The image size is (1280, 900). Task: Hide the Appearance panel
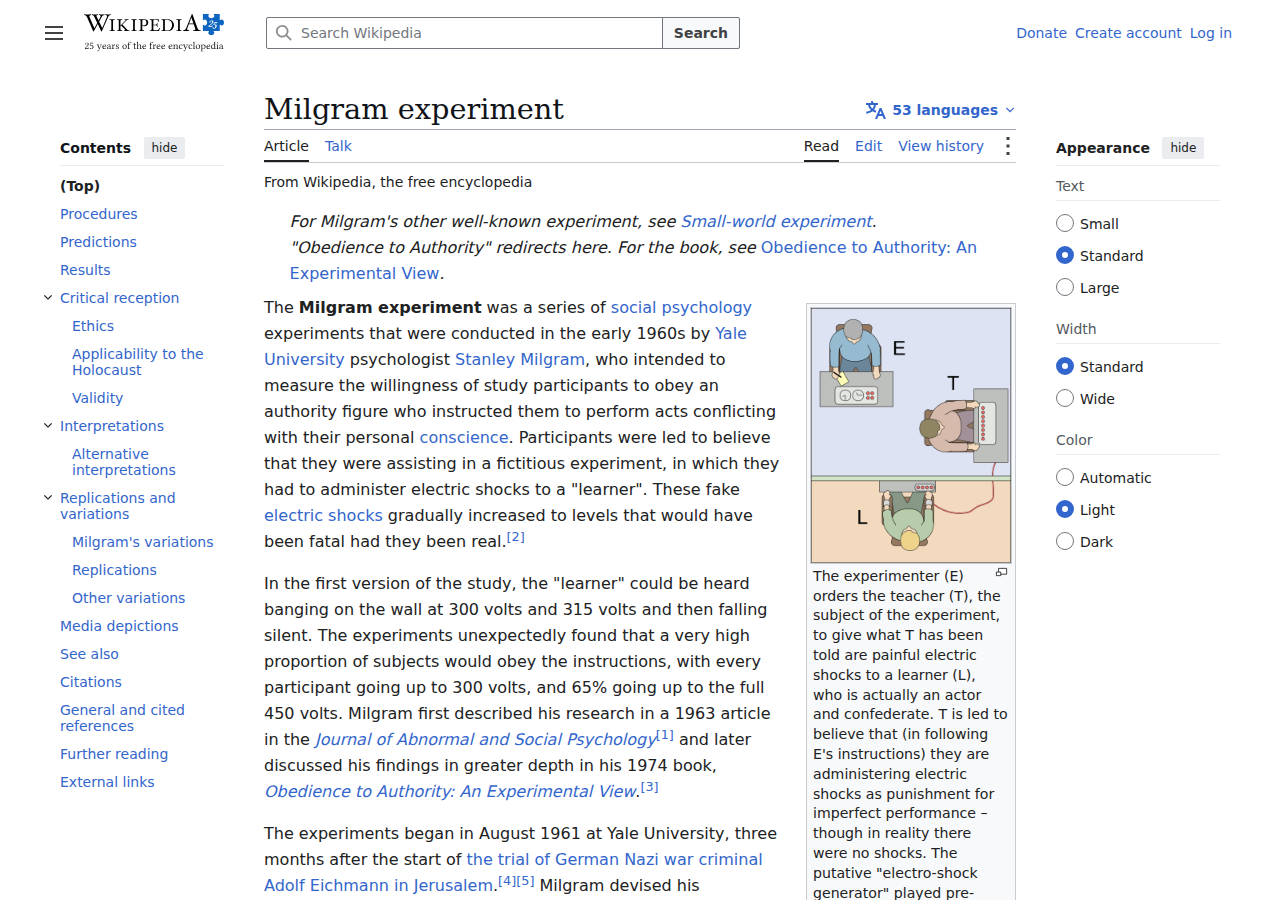(x=1183, y=148)
